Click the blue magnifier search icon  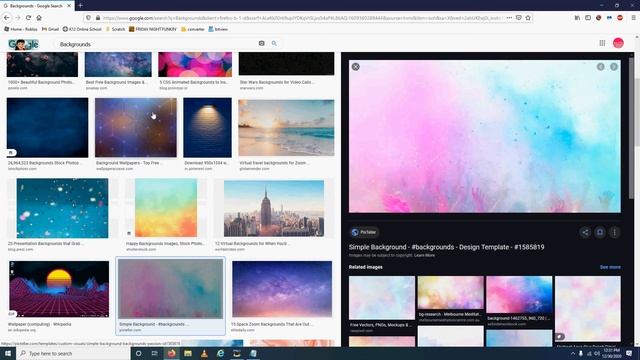tap(274, 43)
